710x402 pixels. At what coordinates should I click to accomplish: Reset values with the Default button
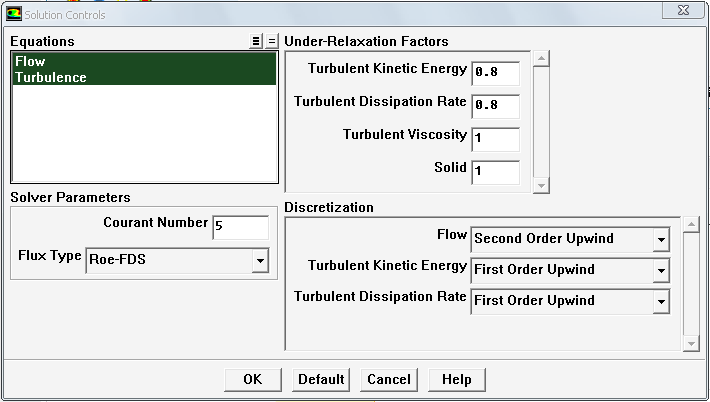coord(321,380)
